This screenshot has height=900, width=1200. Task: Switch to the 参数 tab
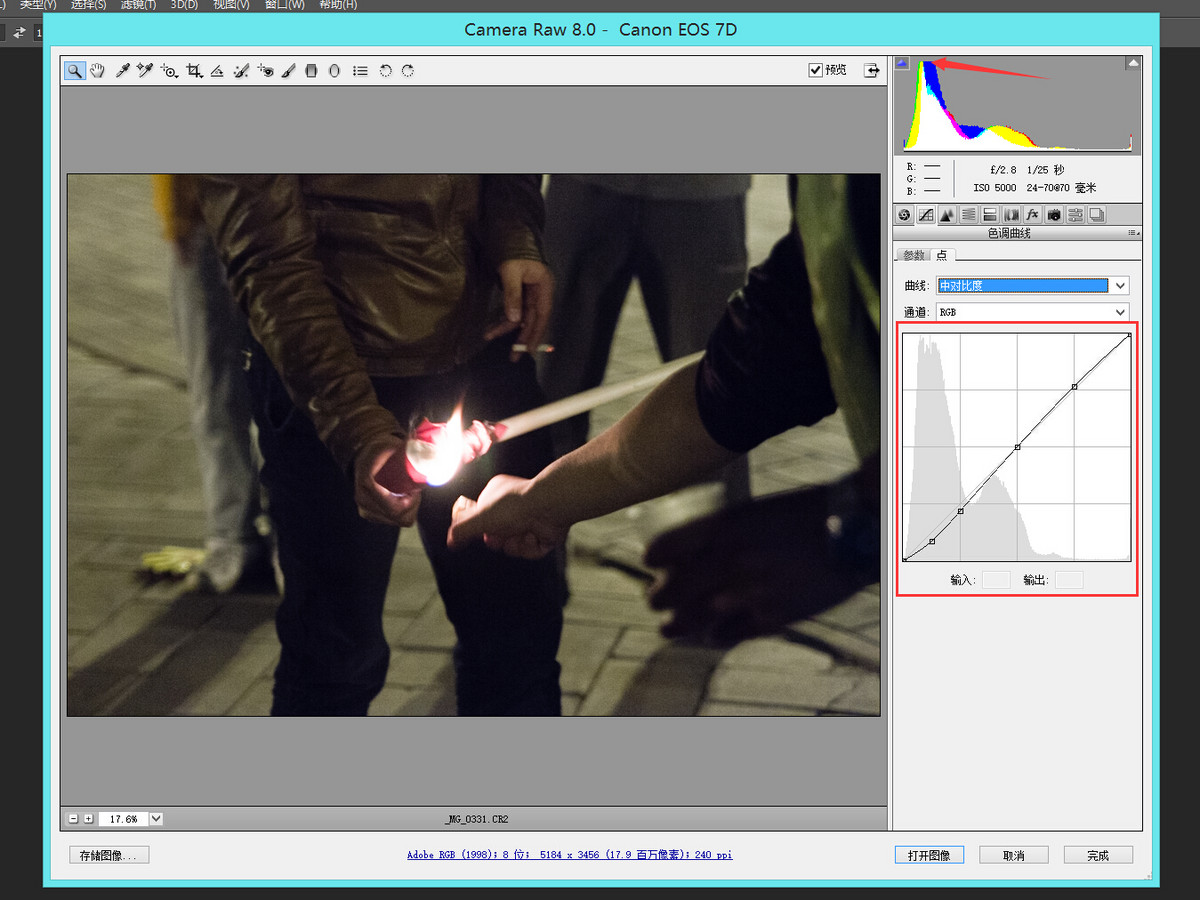tap(913, 255)
